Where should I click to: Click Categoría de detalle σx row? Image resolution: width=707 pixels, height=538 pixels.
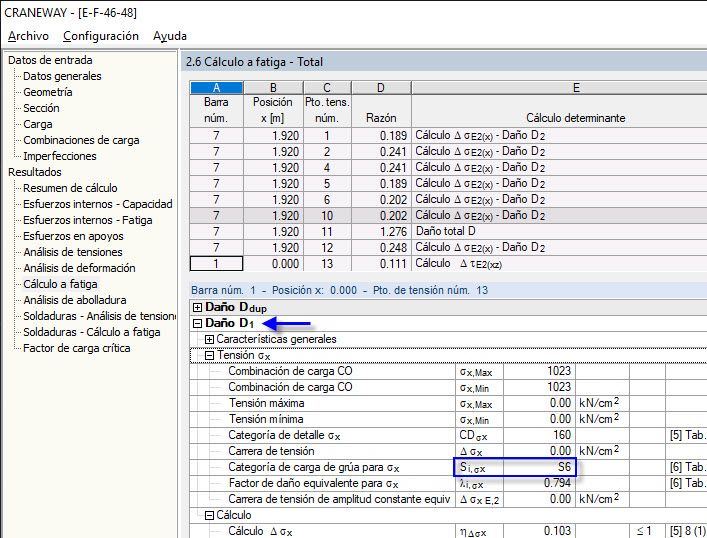(x=448, y=436)
